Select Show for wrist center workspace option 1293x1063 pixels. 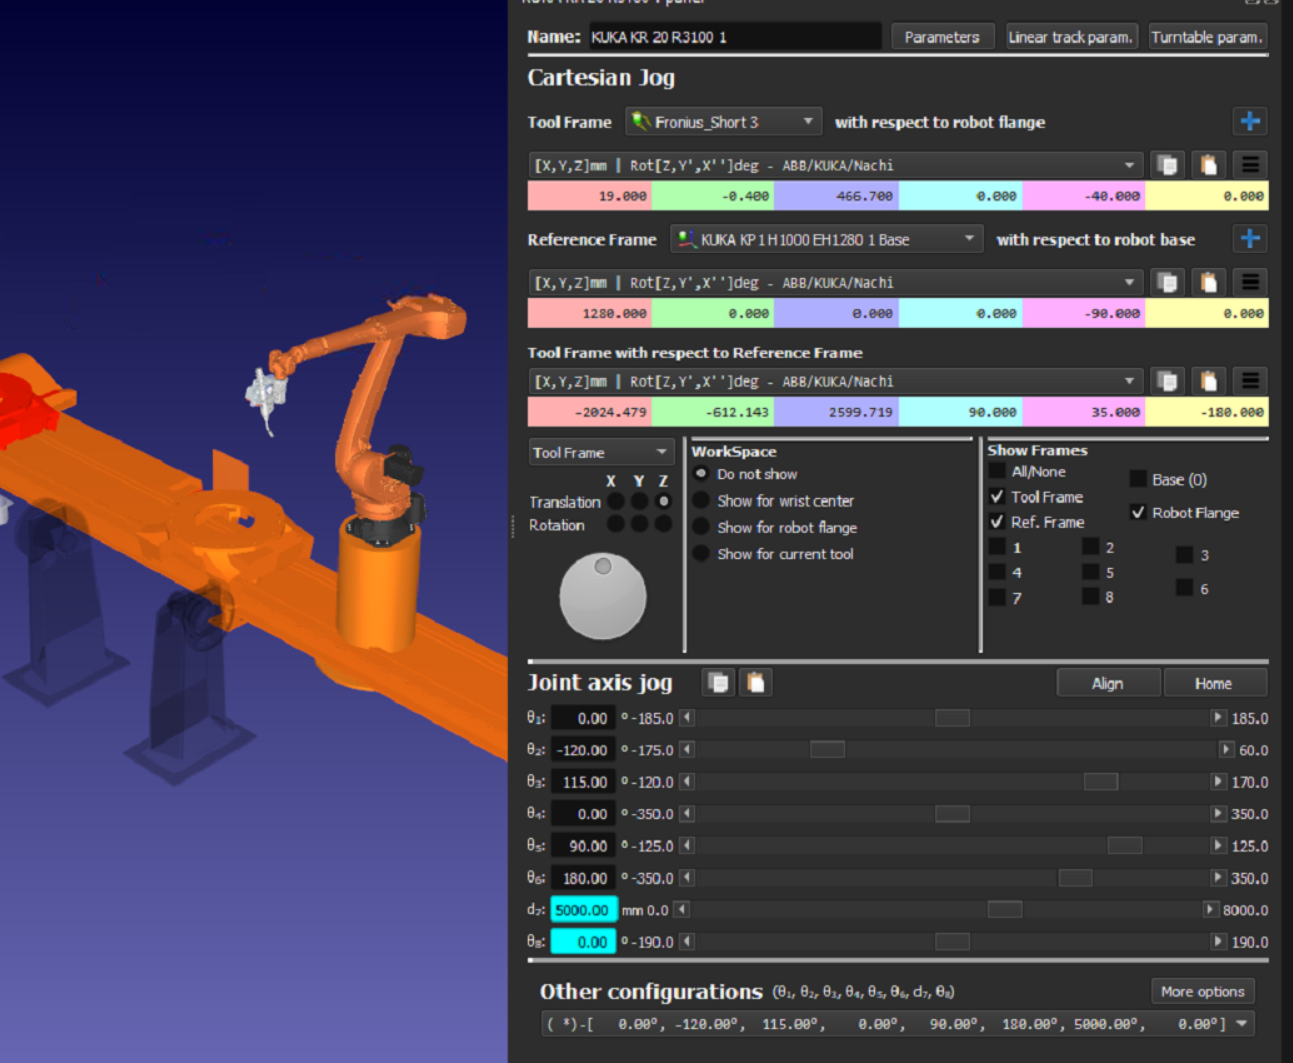(x=701, y=501)
